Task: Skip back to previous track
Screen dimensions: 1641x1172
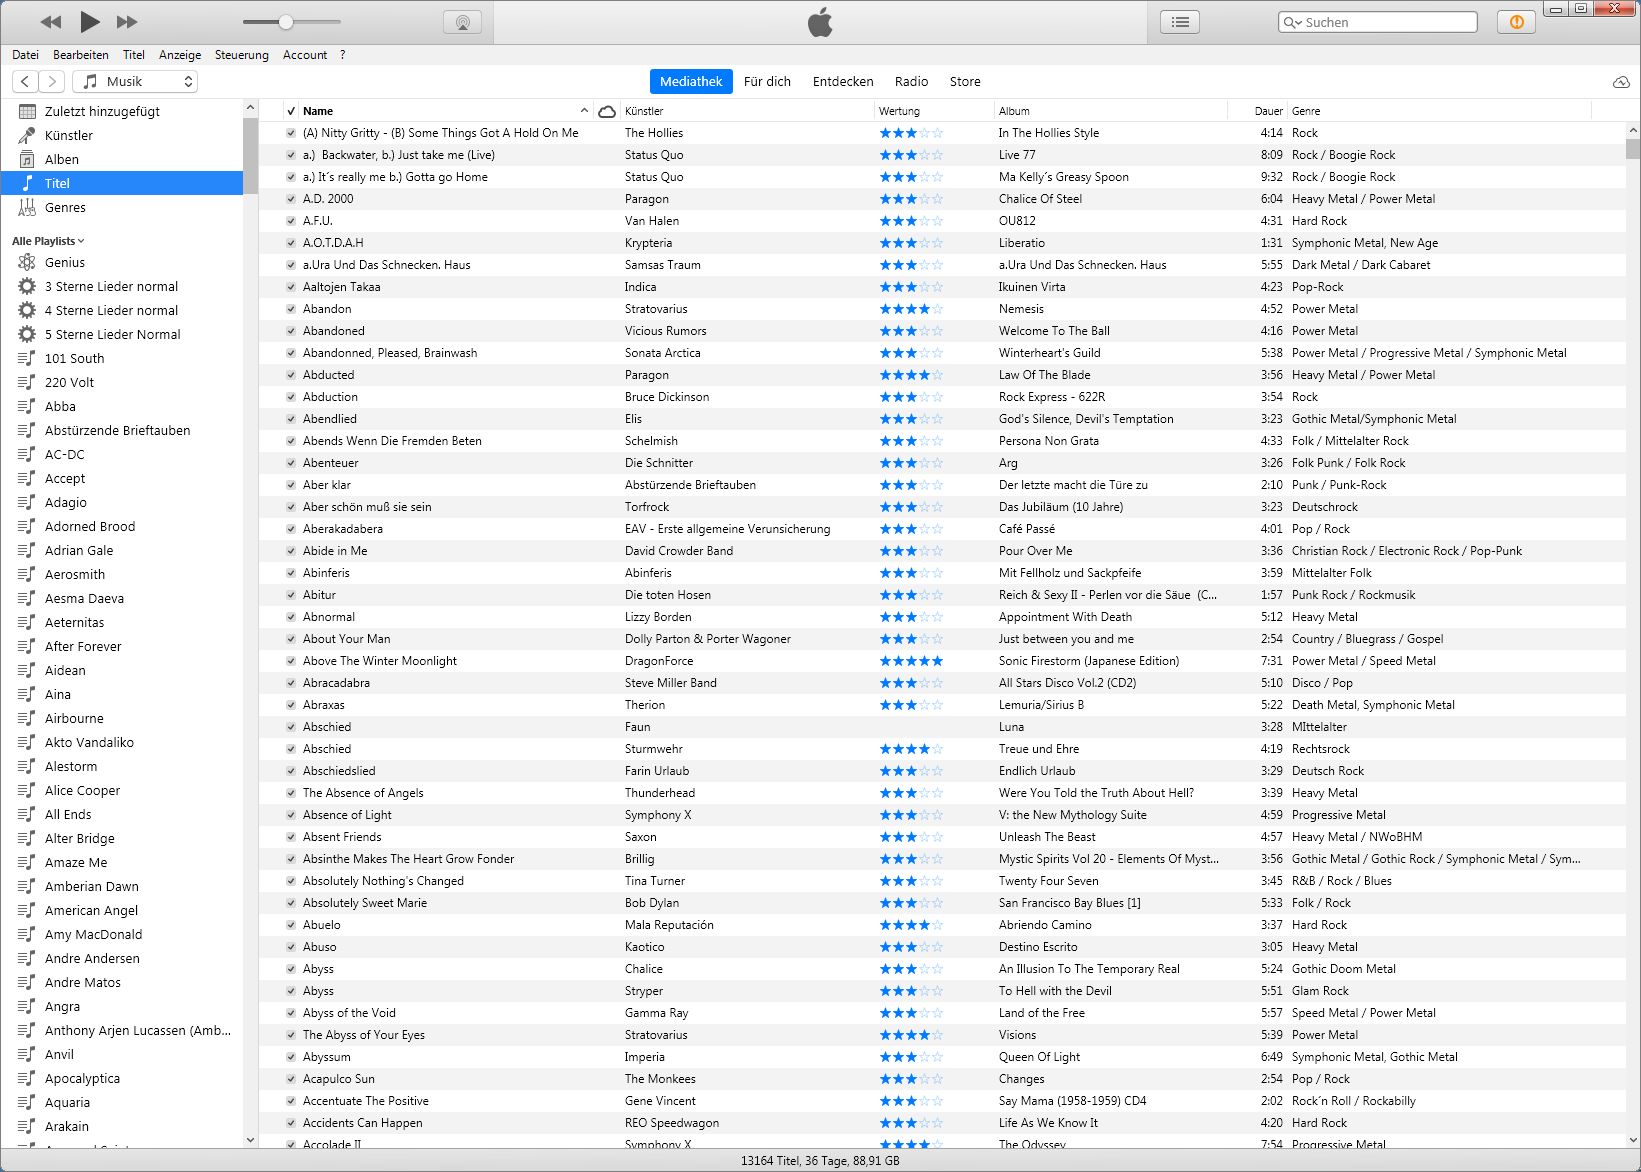Action: (x=51, y=22)
